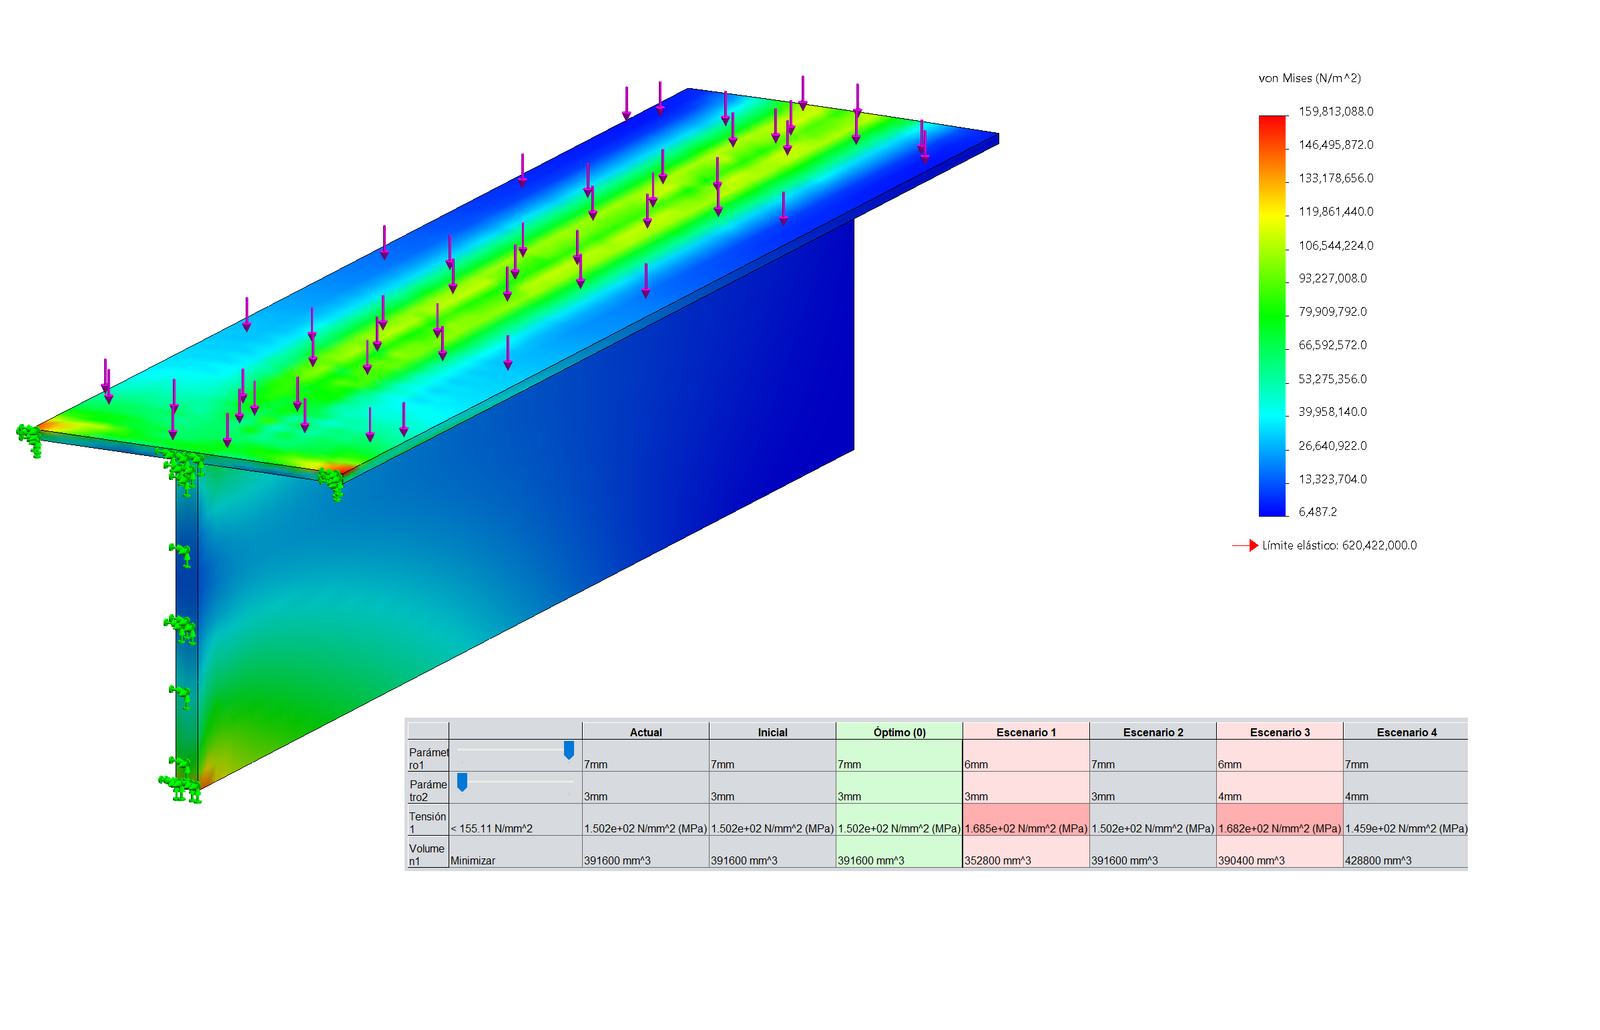The width and height of the screenshot is (1600, 1030).
Task: Click the legend value 39,958,140.0
Action: [x=1333, y=412]
